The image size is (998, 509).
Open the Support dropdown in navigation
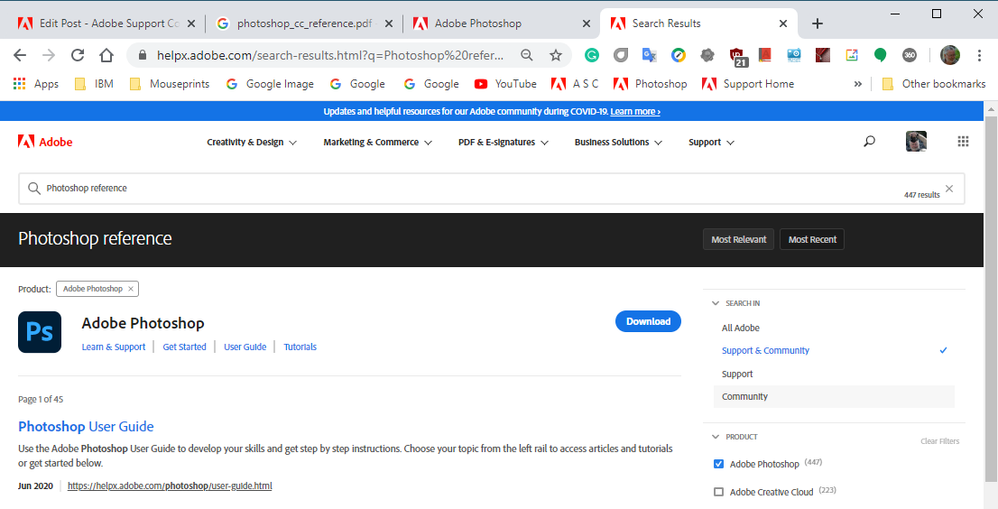(x=711, y=143)
